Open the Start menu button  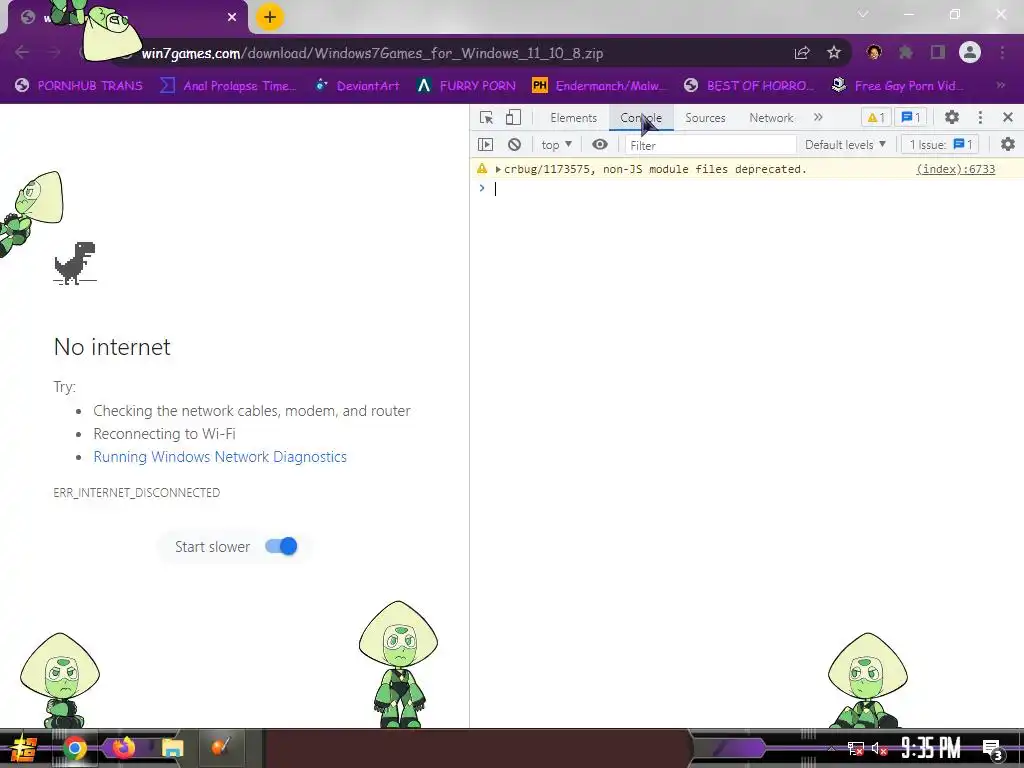click(x=24, y=748)
